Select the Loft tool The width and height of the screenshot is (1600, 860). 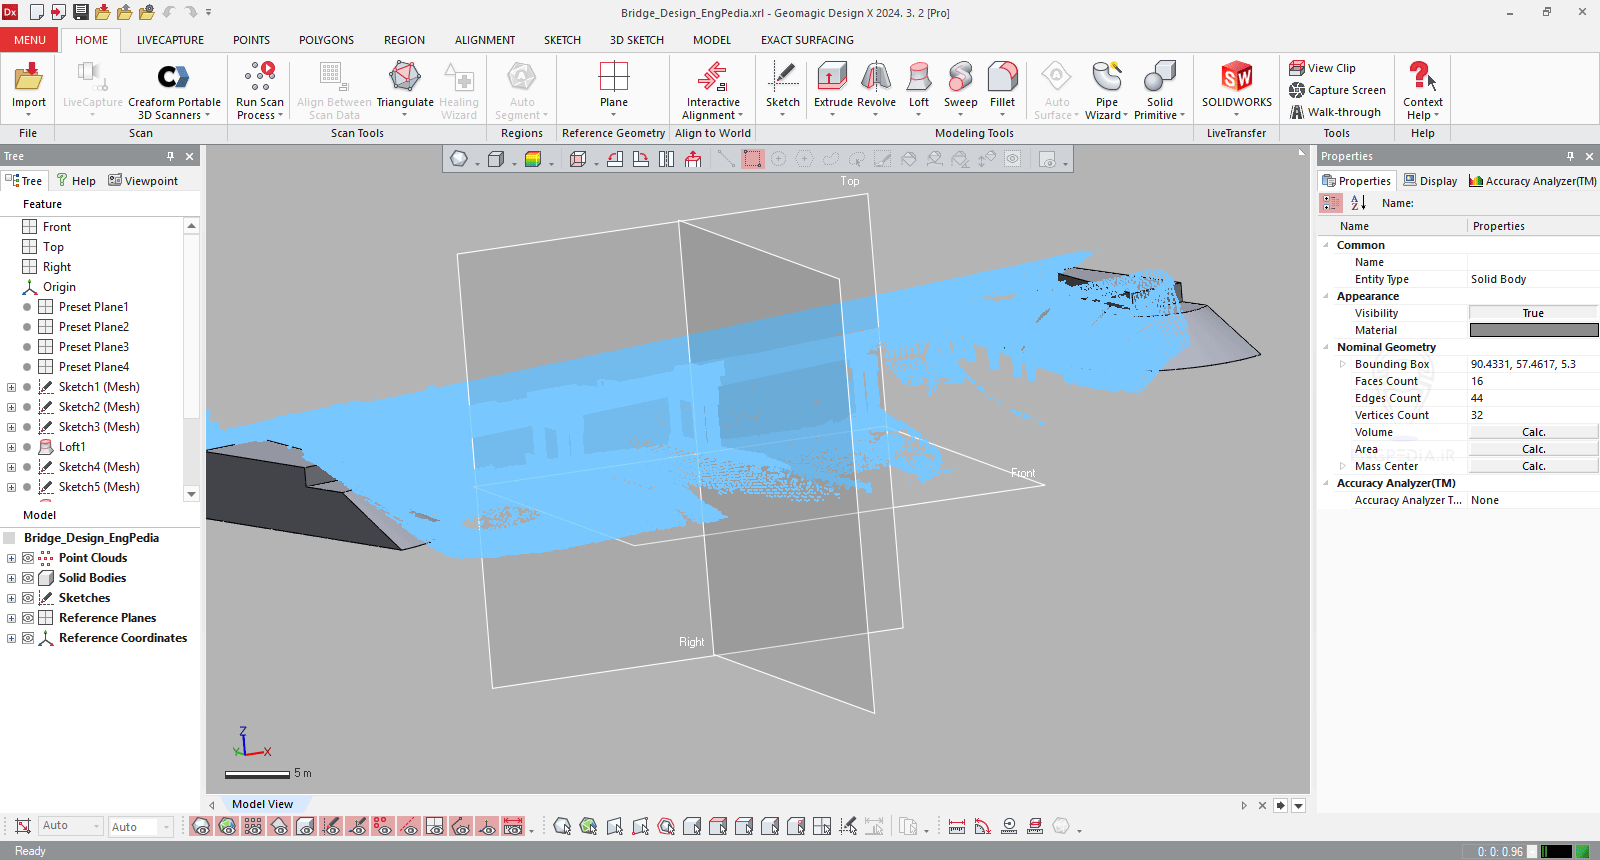tap(919, 84)
